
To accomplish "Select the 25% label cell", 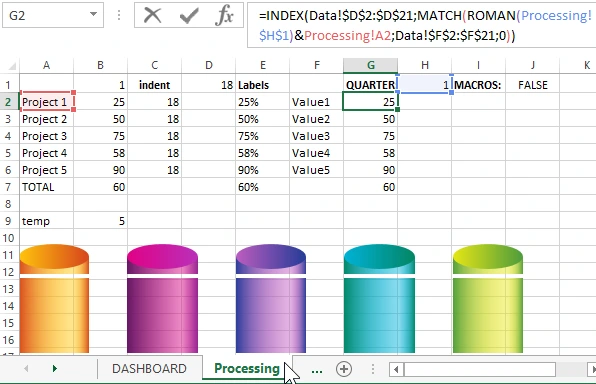I will (263, 102).
